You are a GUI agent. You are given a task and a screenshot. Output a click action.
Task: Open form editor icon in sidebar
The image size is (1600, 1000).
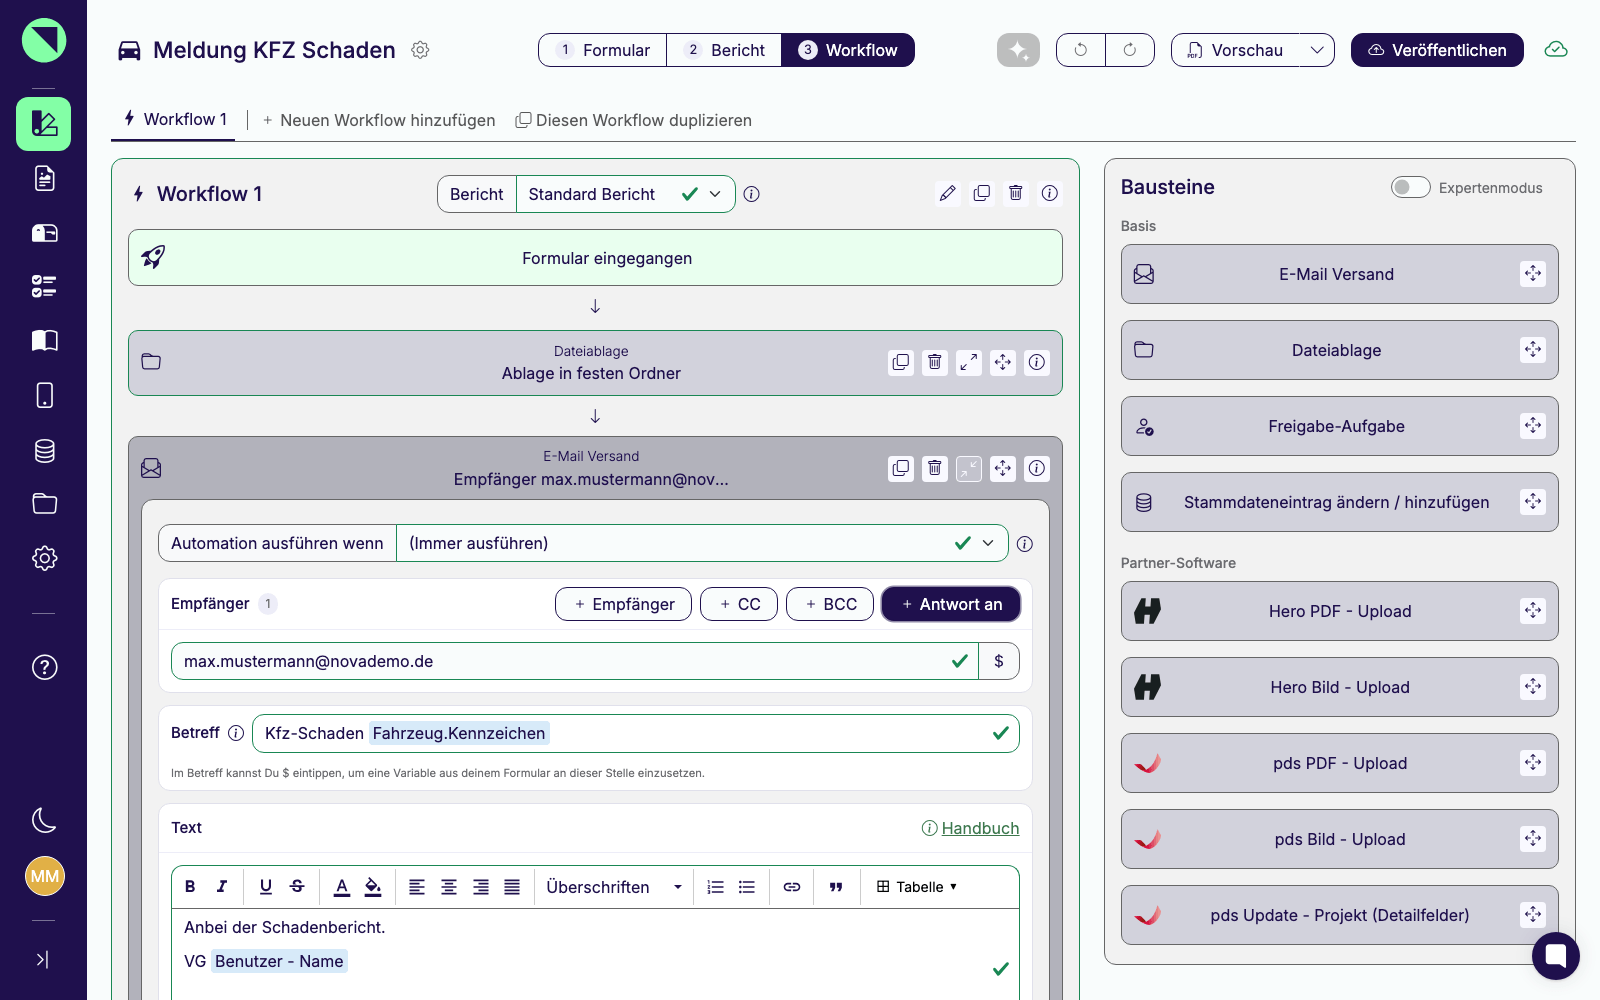[44, 124]
